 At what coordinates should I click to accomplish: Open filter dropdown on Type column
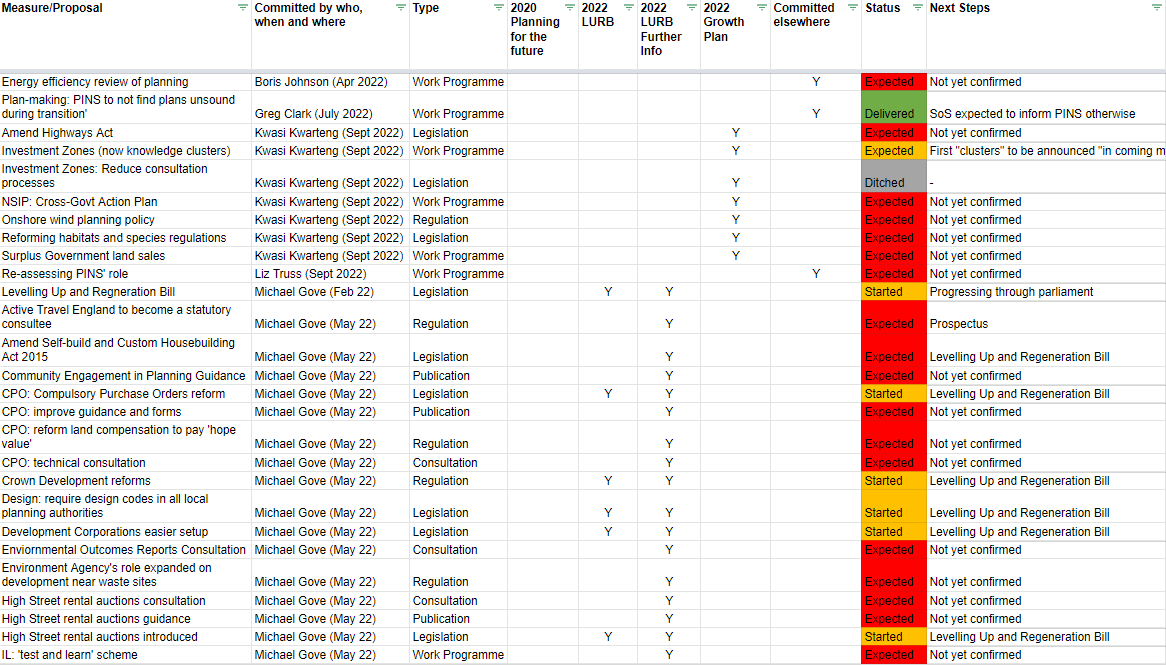point(499,7)
